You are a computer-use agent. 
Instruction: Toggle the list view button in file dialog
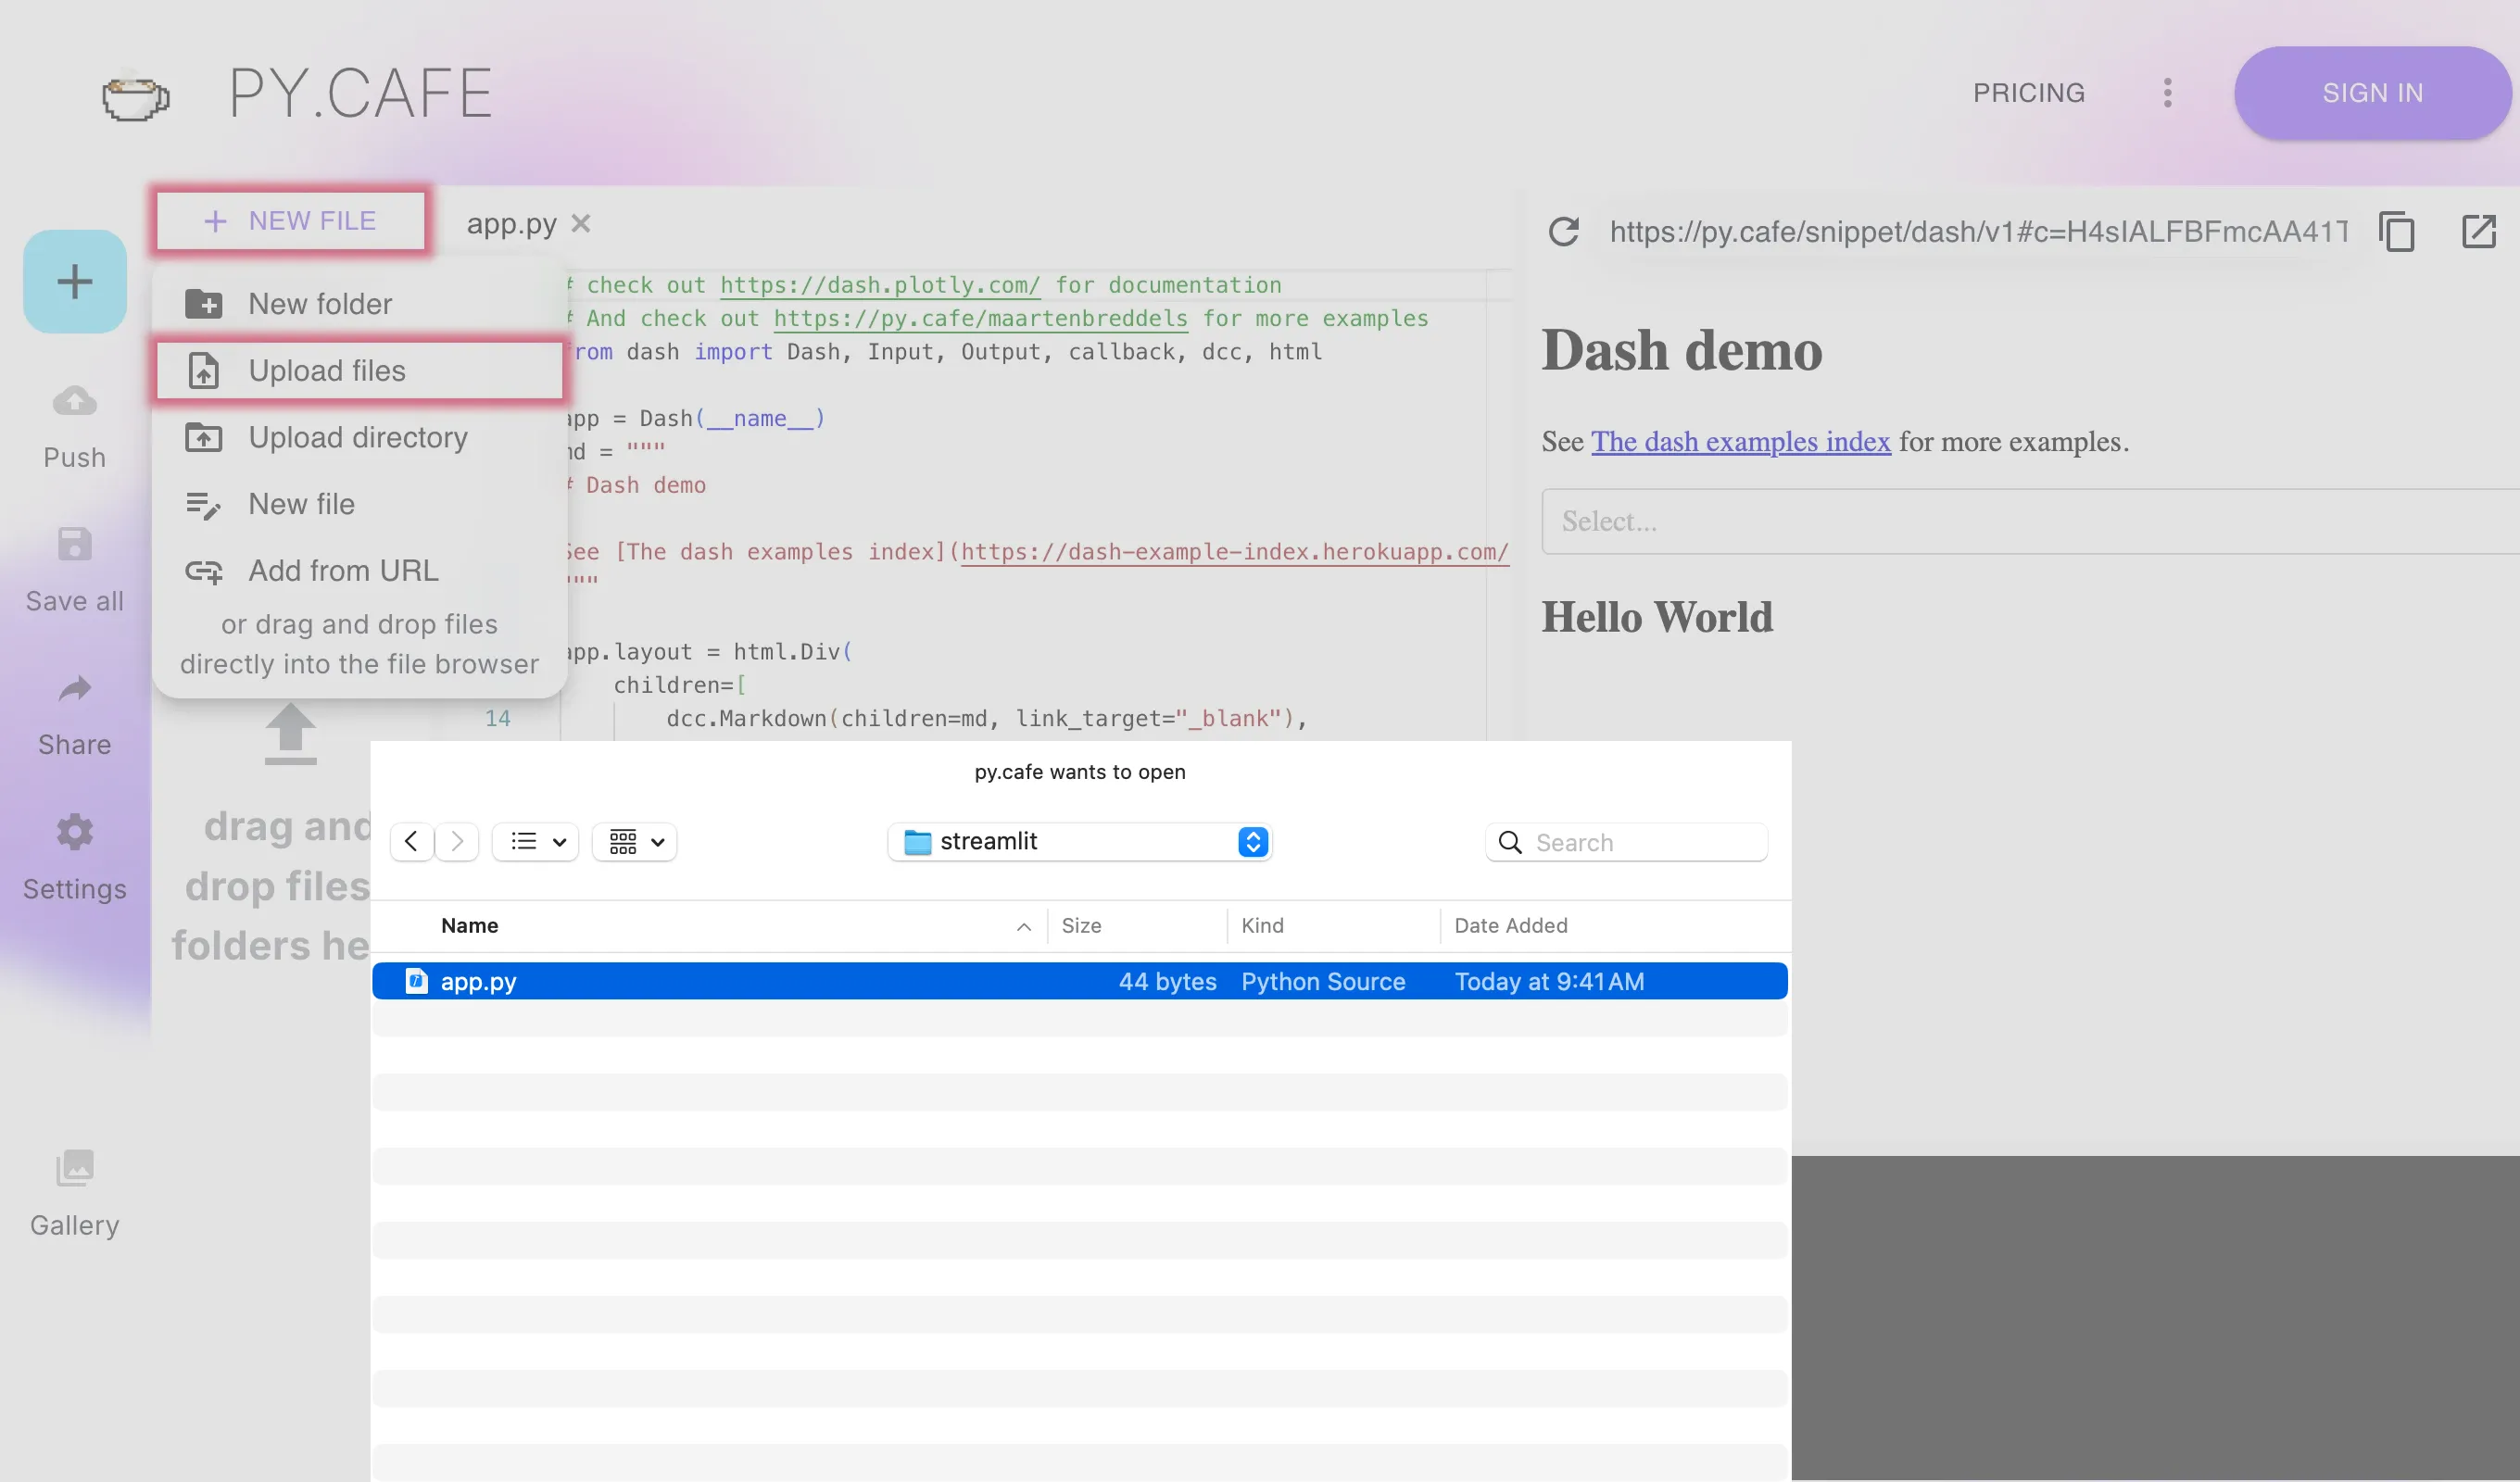pyautogui.click(x=535, y=840)
